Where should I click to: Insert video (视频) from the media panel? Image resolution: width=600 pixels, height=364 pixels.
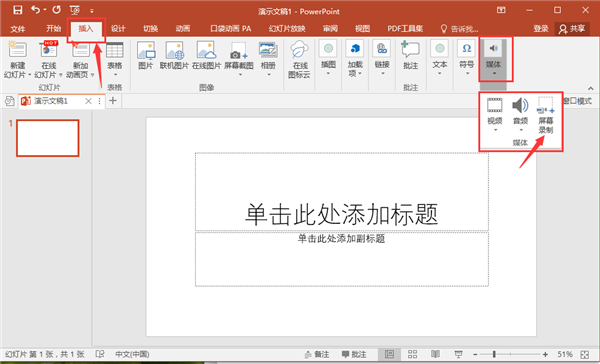[494, 114]
